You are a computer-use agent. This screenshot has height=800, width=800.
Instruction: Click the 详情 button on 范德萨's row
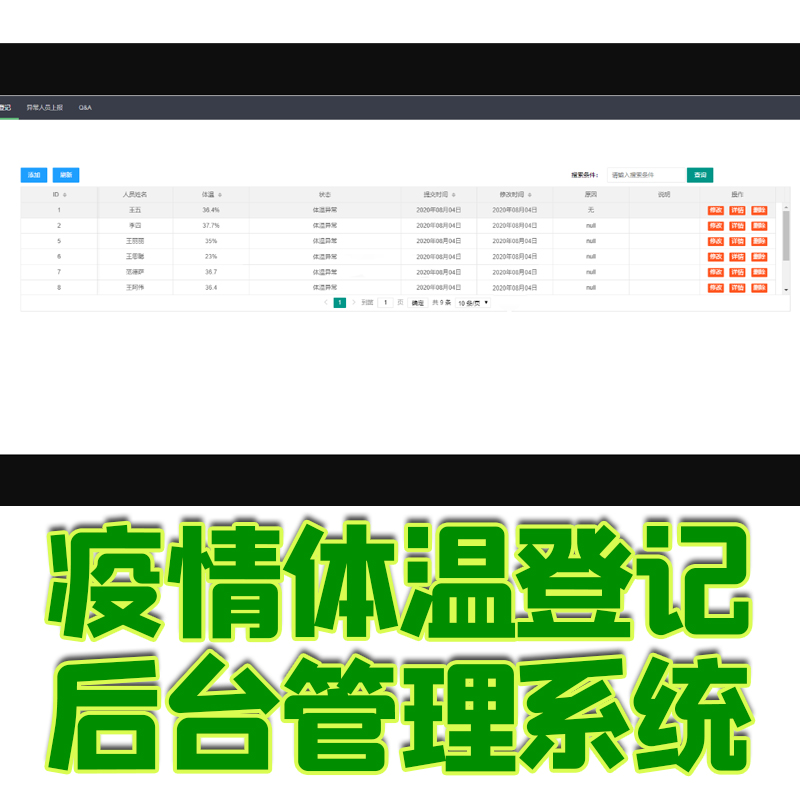[x=737, y=271]
